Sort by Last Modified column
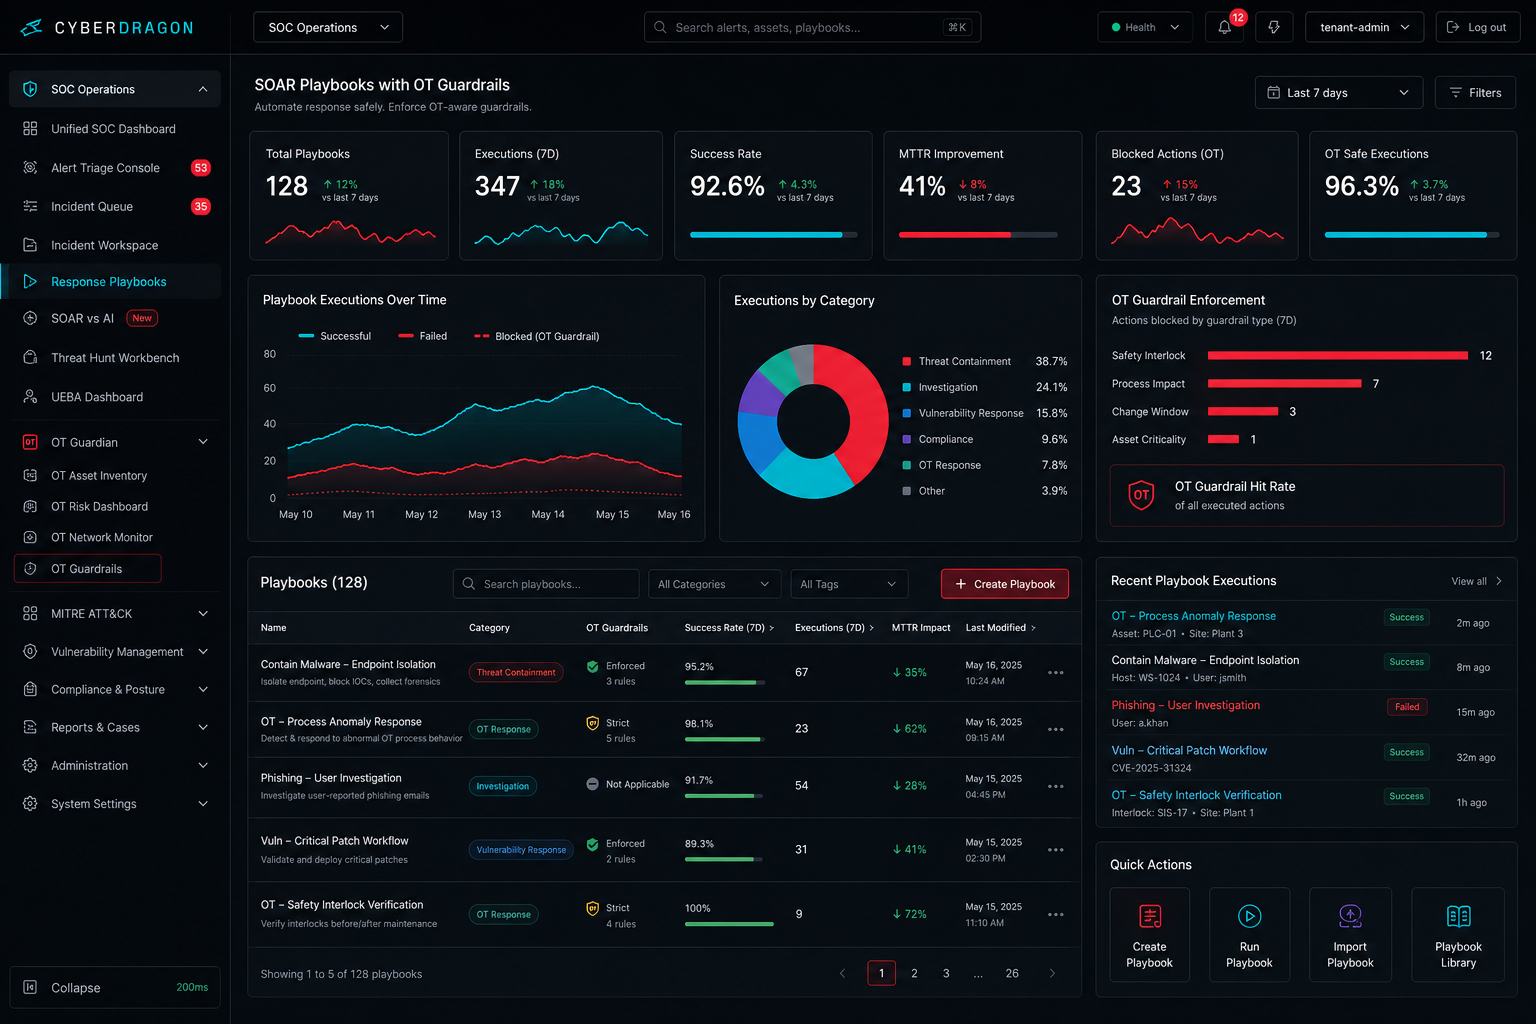1536x1024 pixels. 1000,628
